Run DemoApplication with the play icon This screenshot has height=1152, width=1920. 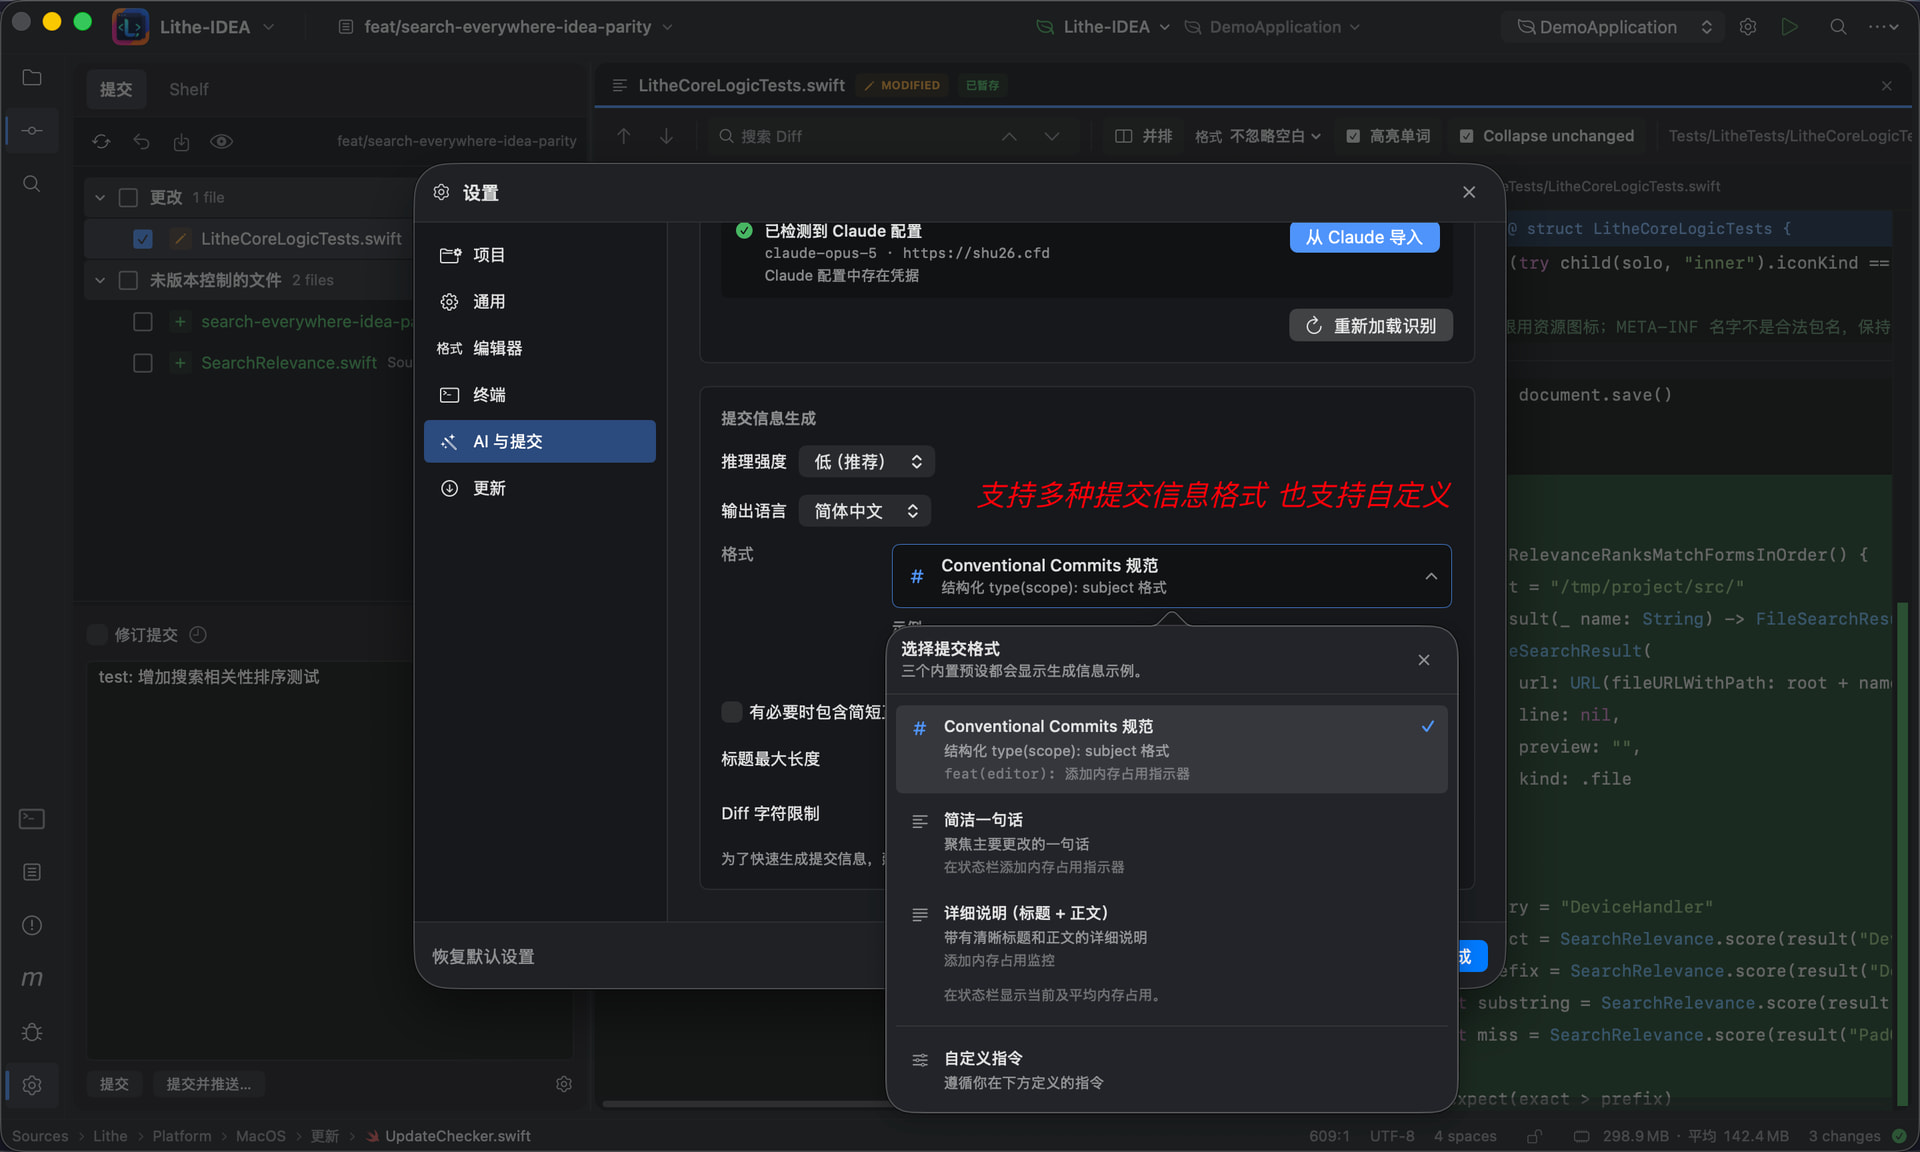[x=1790, y=27]
